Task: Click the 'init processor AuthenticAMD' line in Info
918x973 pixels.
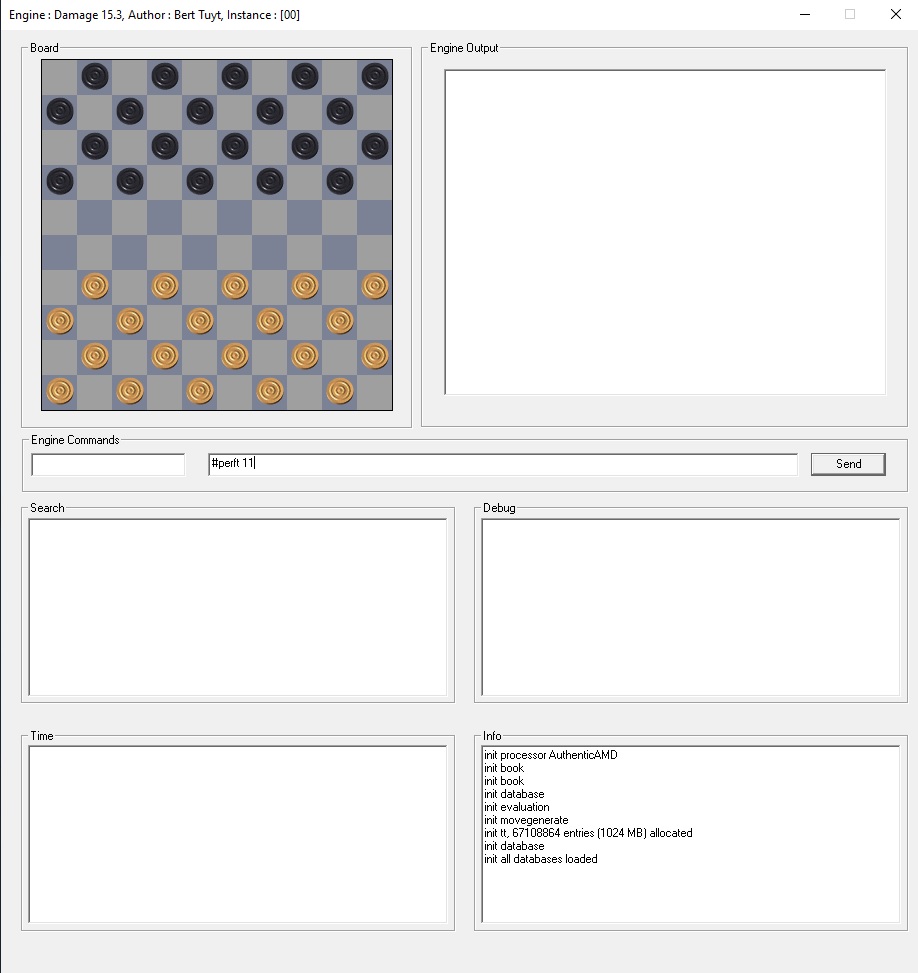Action: (x=551, y=755)
